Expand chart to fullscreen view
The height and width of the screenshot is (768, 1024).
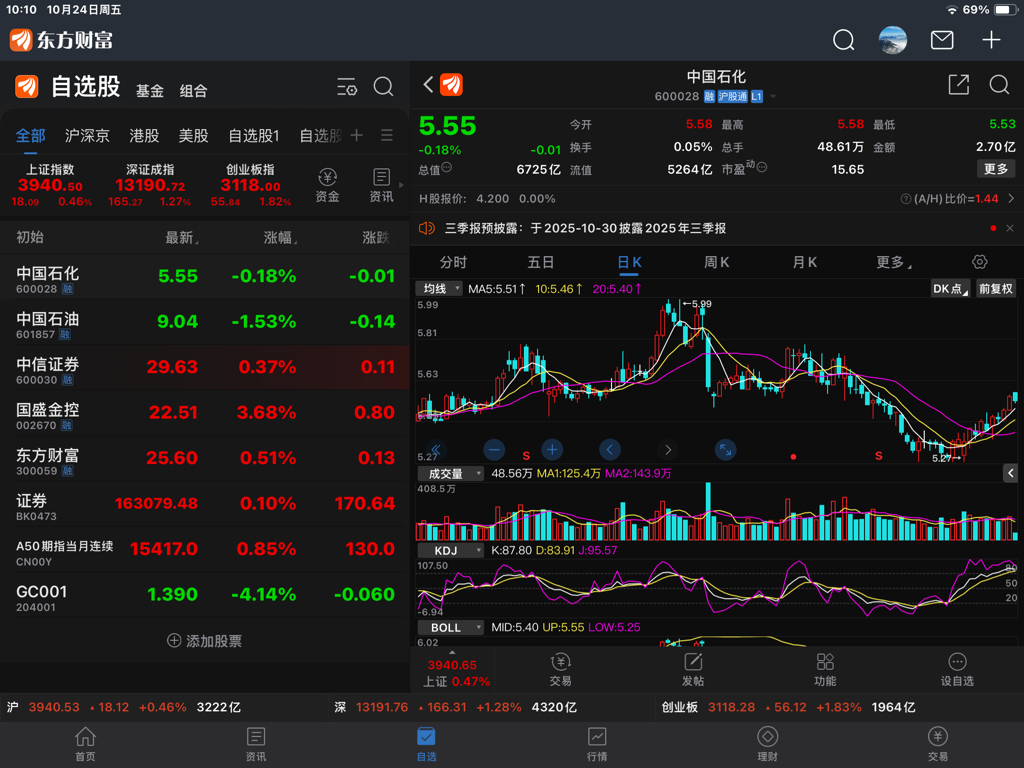coord(726,450)
